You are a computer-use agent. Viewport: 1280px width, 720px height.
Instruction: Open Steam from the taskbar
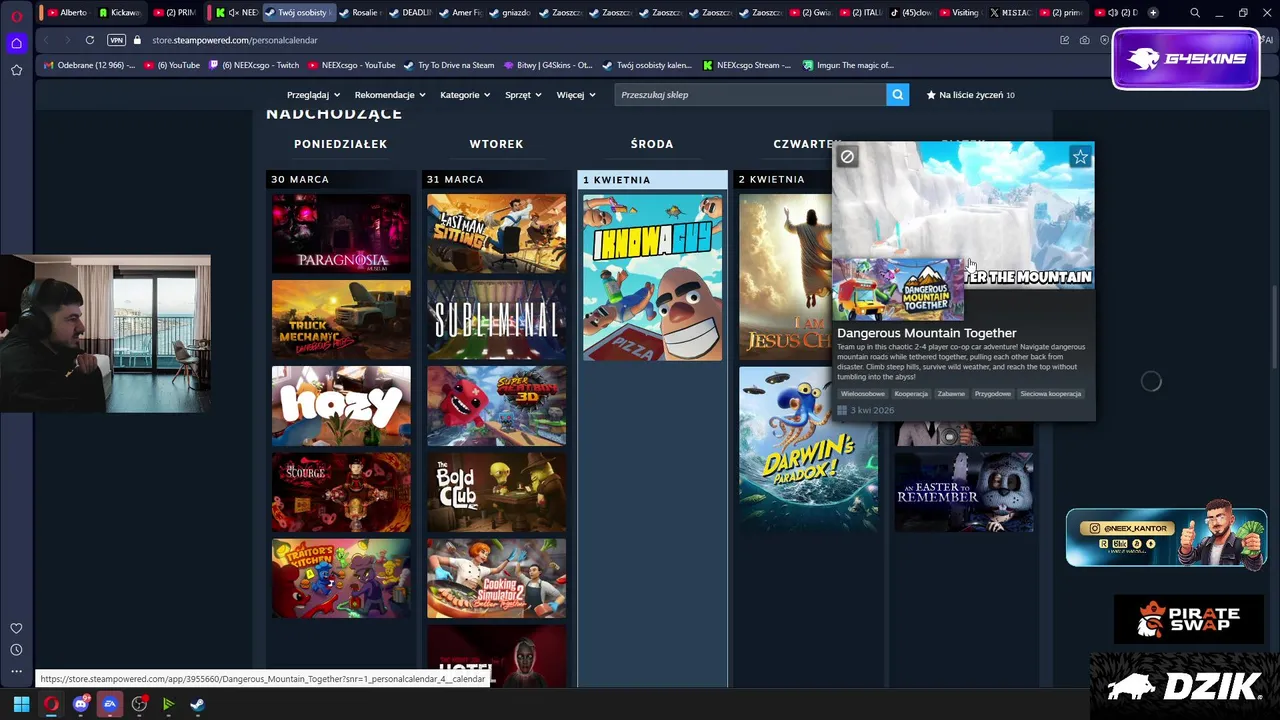point(197,704)
